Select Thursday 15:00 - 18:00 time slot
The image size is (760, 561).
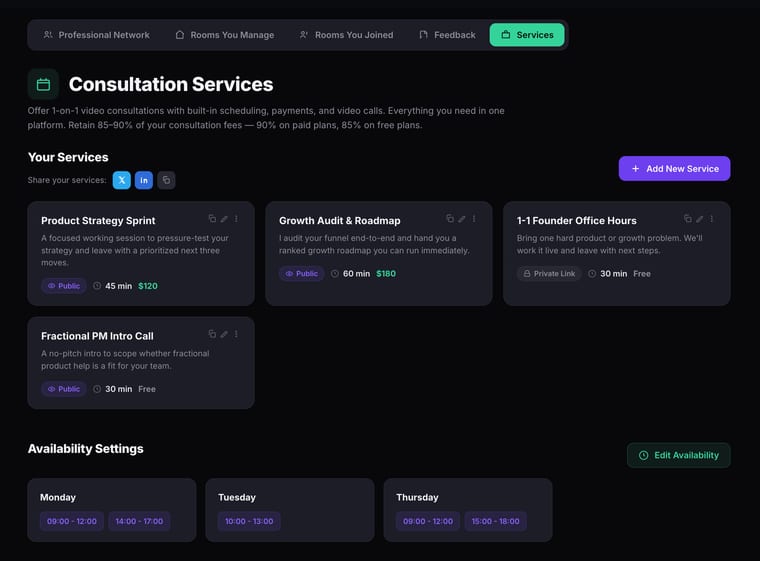(495, 521)
